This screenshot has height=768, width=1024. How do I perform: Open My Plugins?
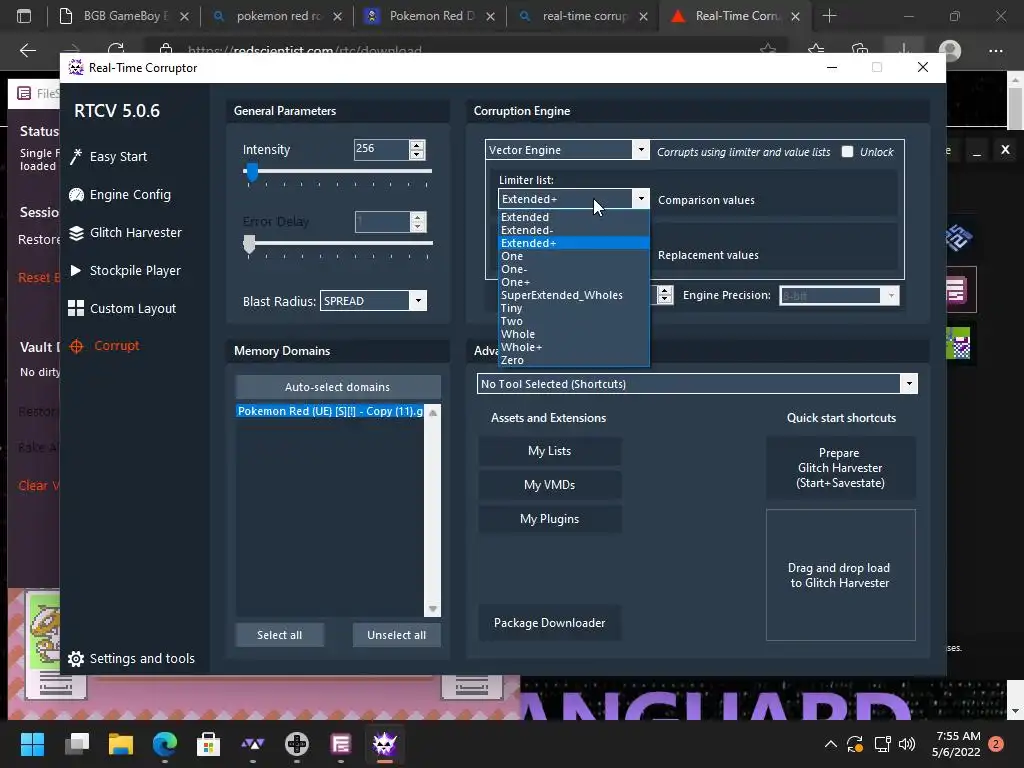549,519
